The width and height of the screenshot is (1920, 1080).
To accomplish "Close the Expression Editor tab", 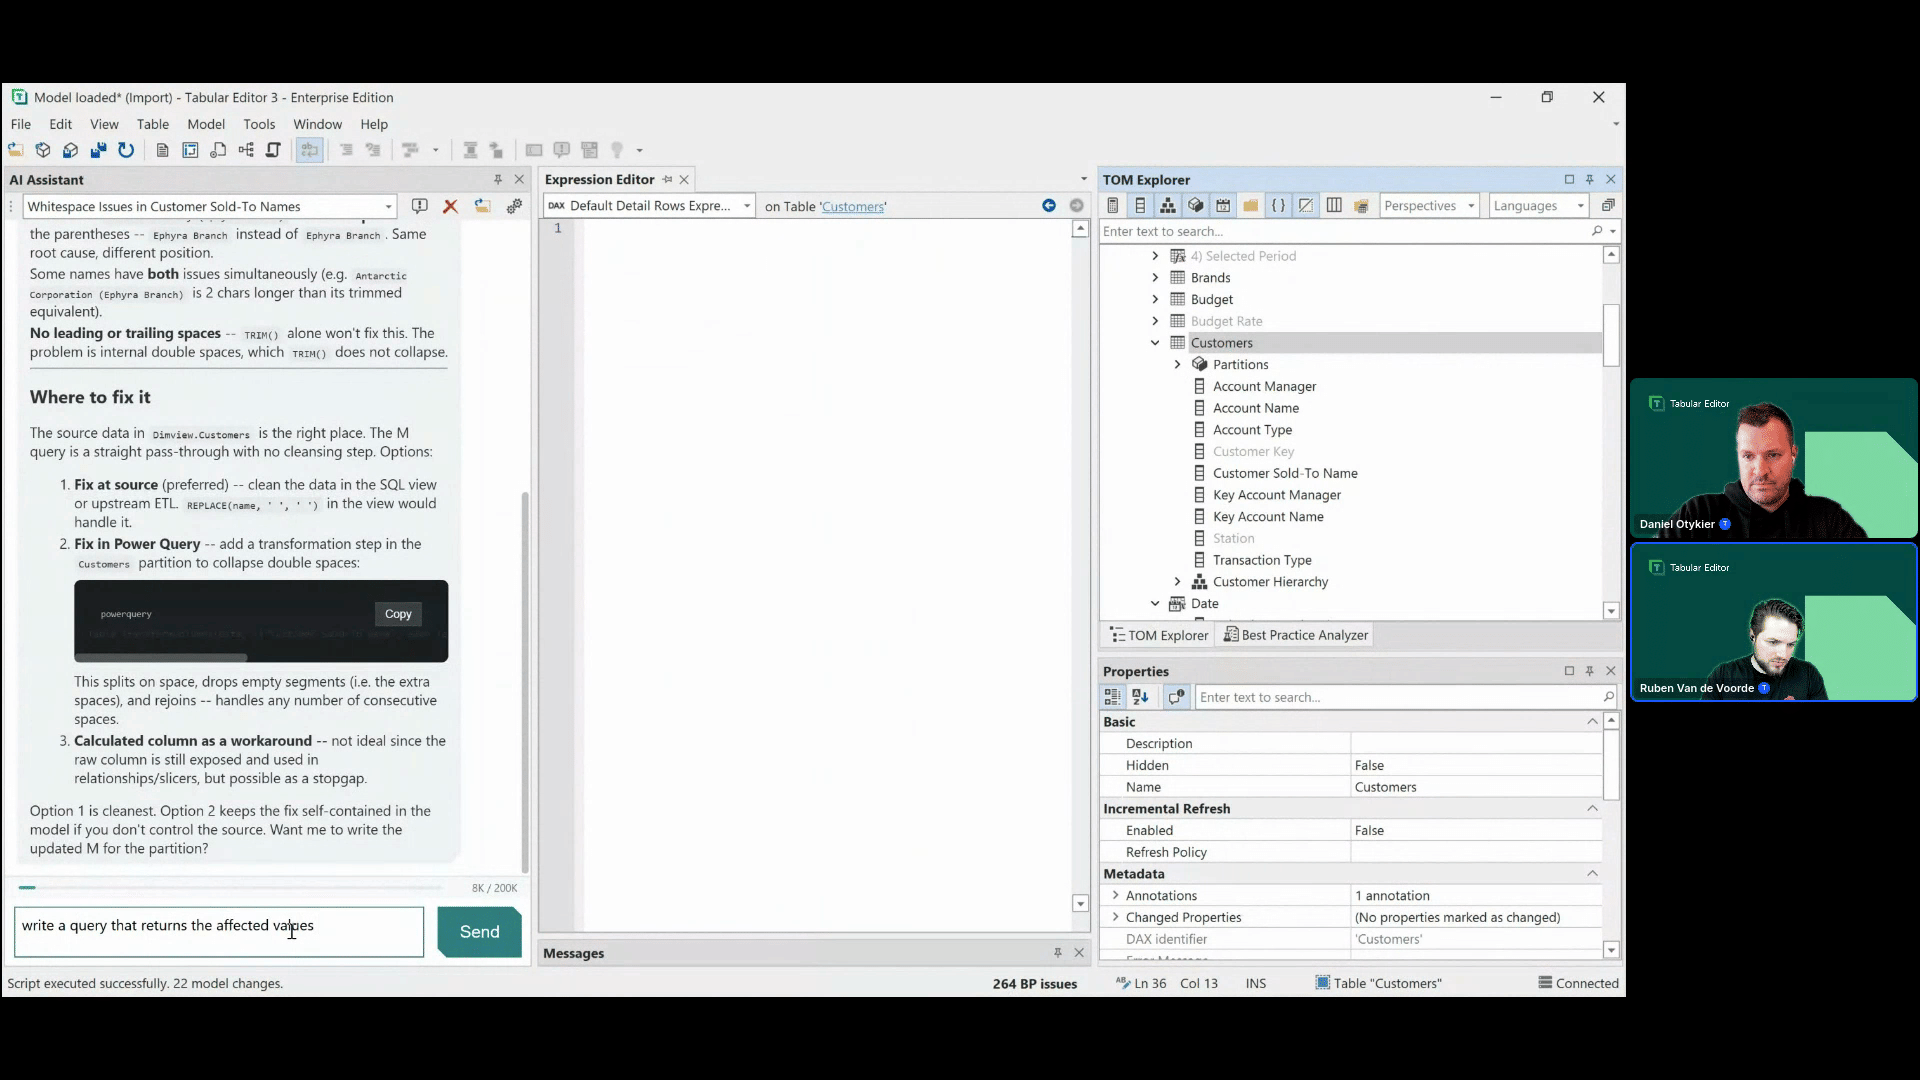I will [x=684, y=180].
